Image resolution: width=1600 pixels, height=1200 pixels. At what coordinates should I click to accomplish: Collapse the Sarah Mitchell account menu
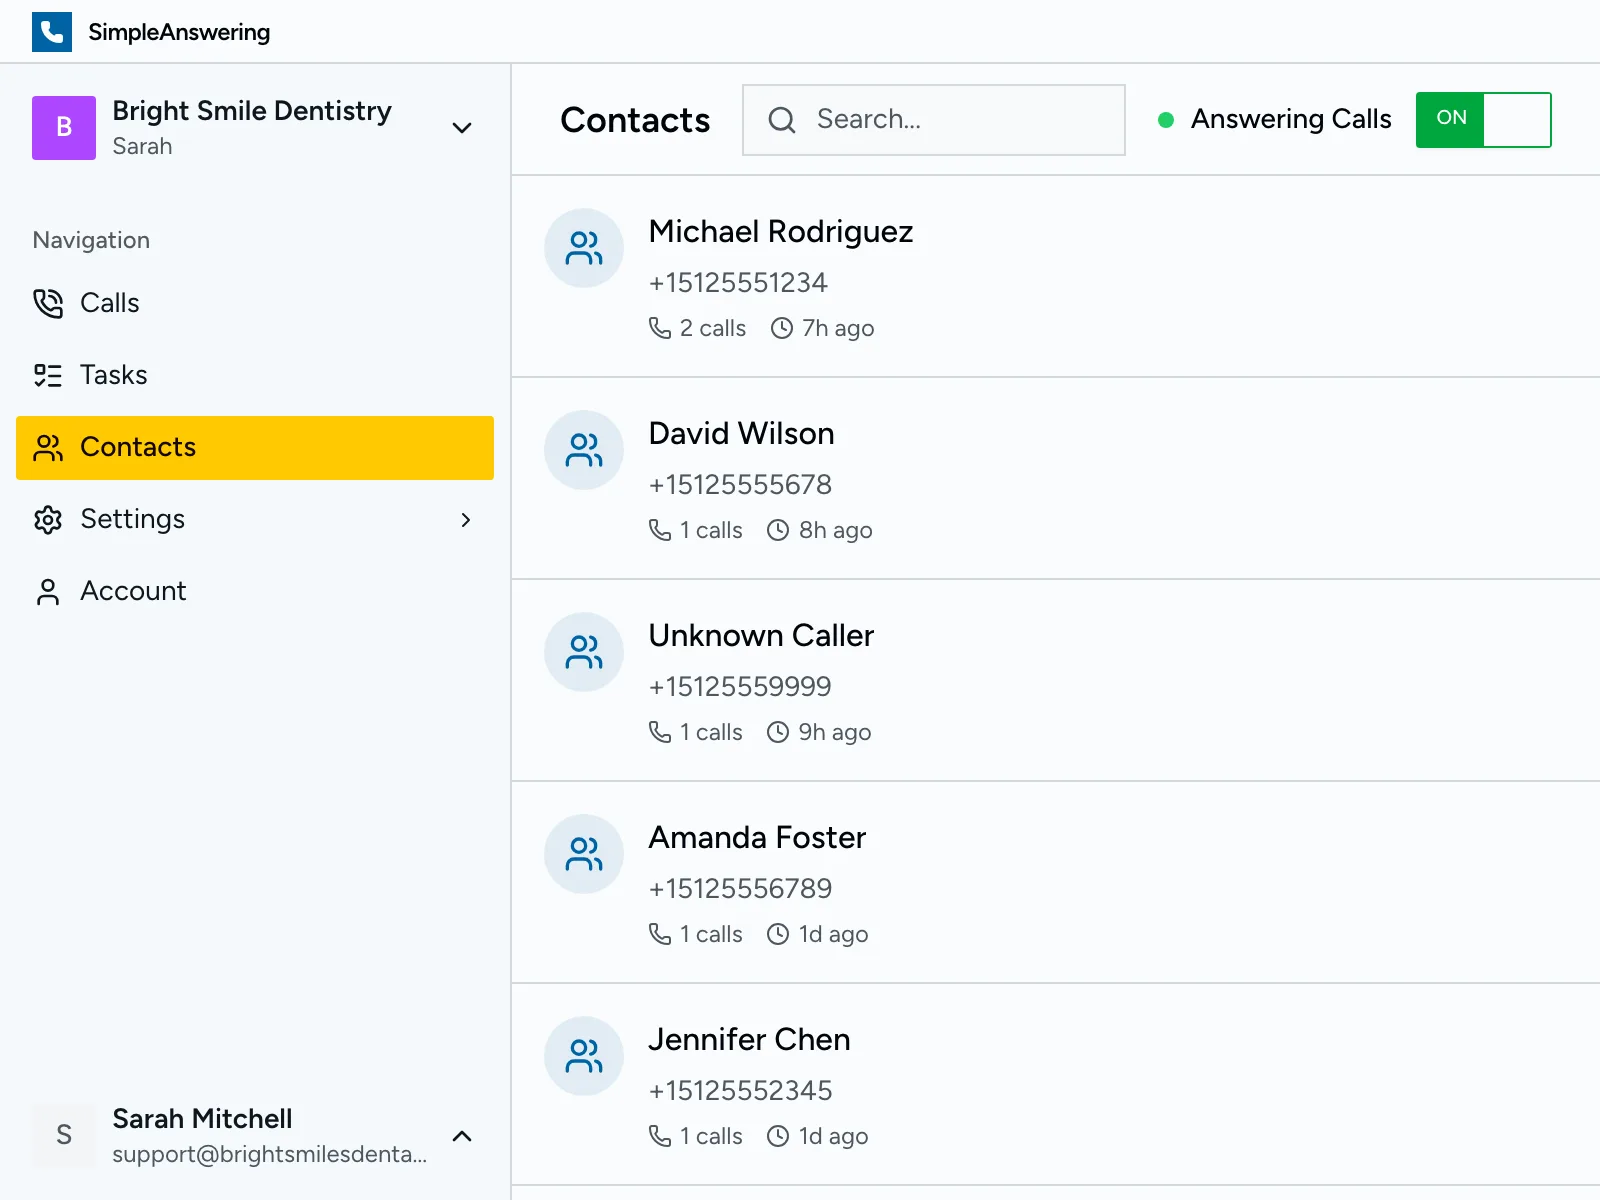click(461, 1136)
